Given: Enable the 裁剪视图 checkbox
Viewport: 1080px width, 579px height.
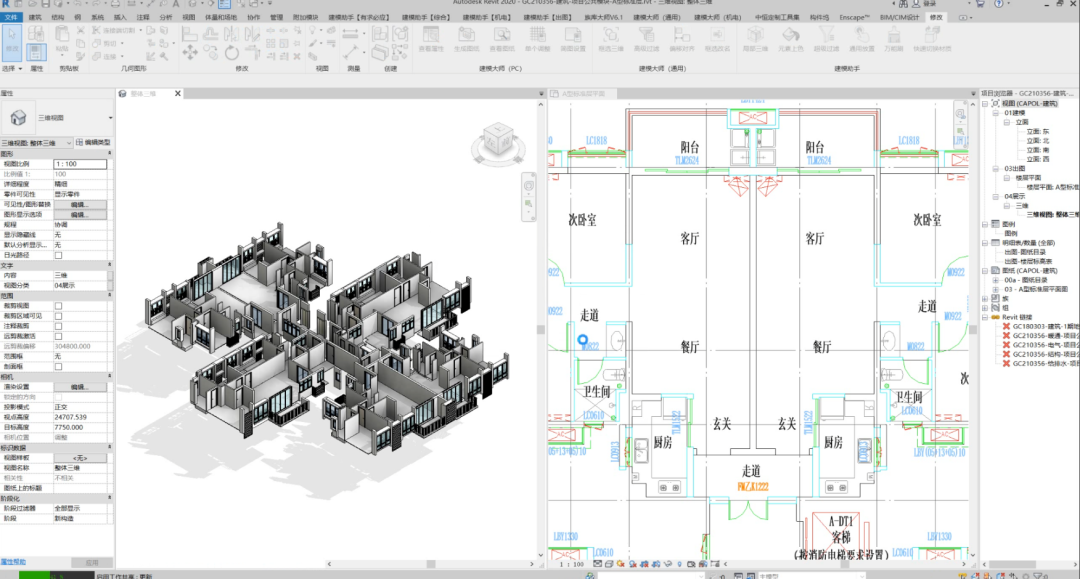Looking at the screenshot, I should (x=59, y=306).
